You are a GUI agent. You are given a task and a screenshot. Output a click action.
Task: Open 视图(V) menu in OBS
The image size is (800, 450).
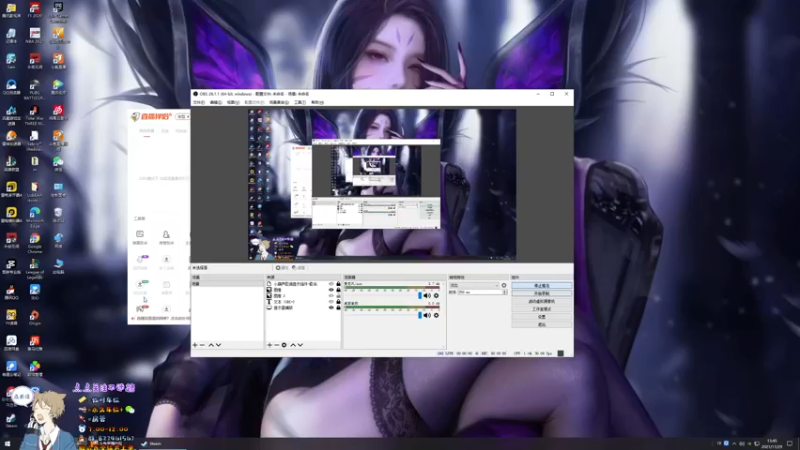point(233,103)
